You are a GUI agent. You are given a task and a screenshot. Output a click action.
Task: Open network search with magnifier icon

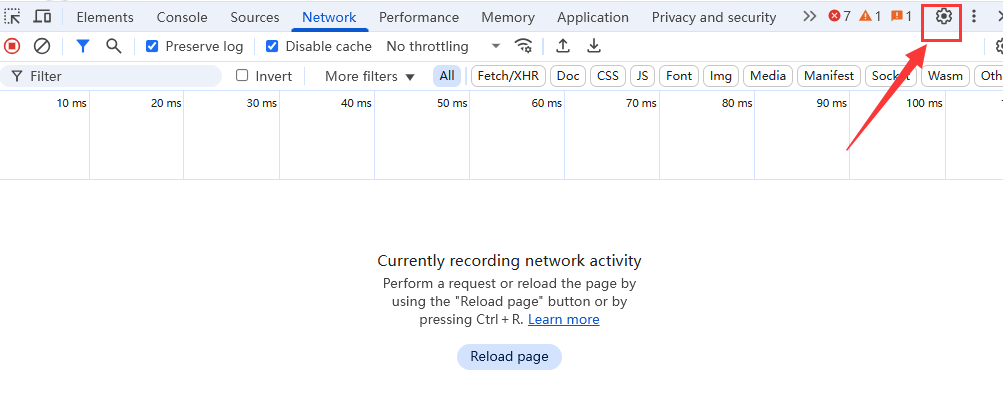(113, 46)
